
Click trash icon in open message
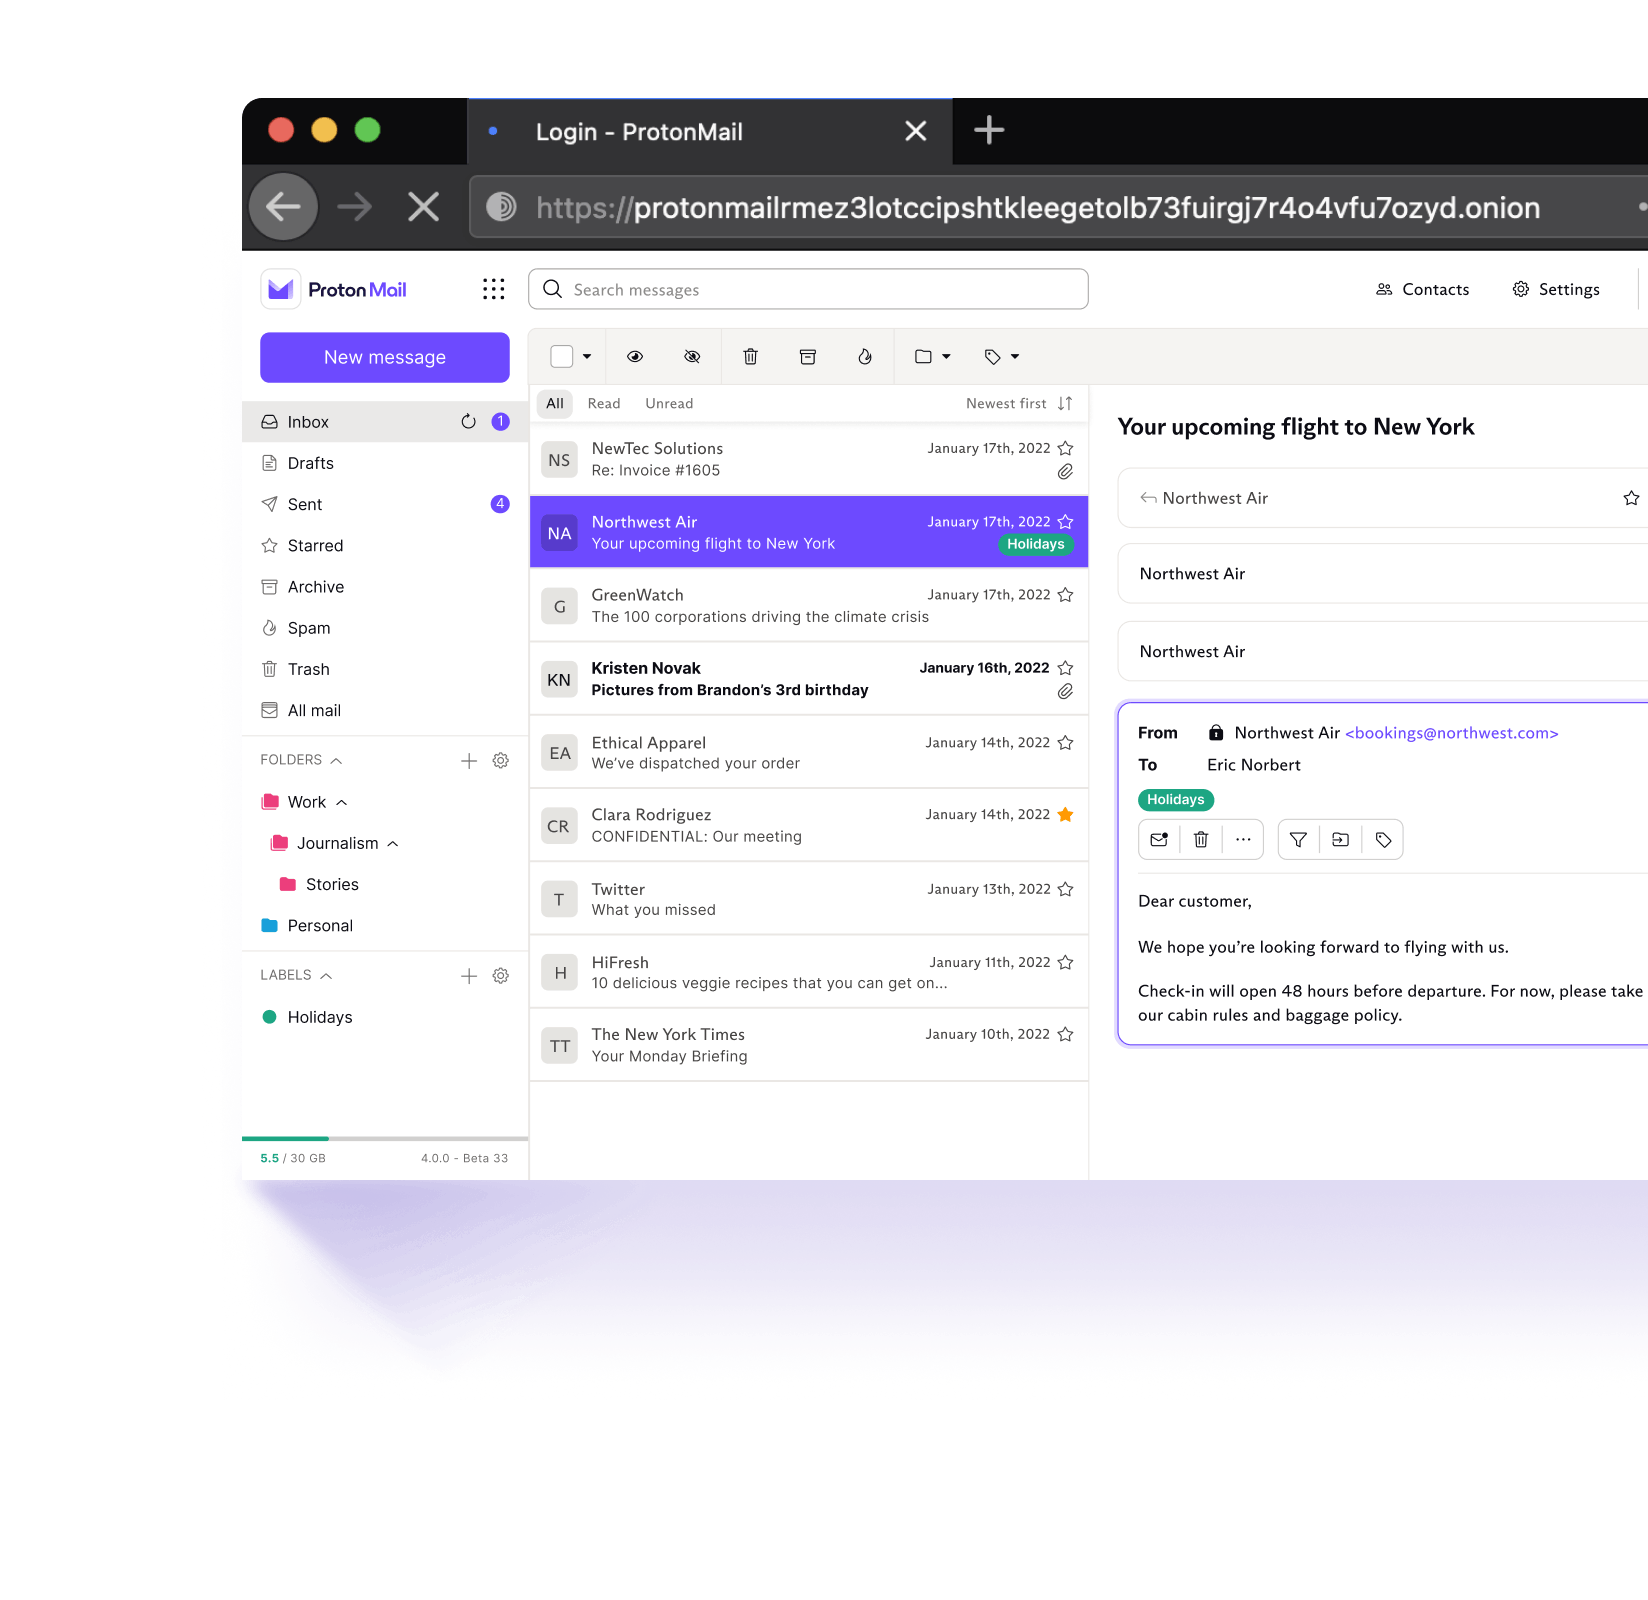1201,840
